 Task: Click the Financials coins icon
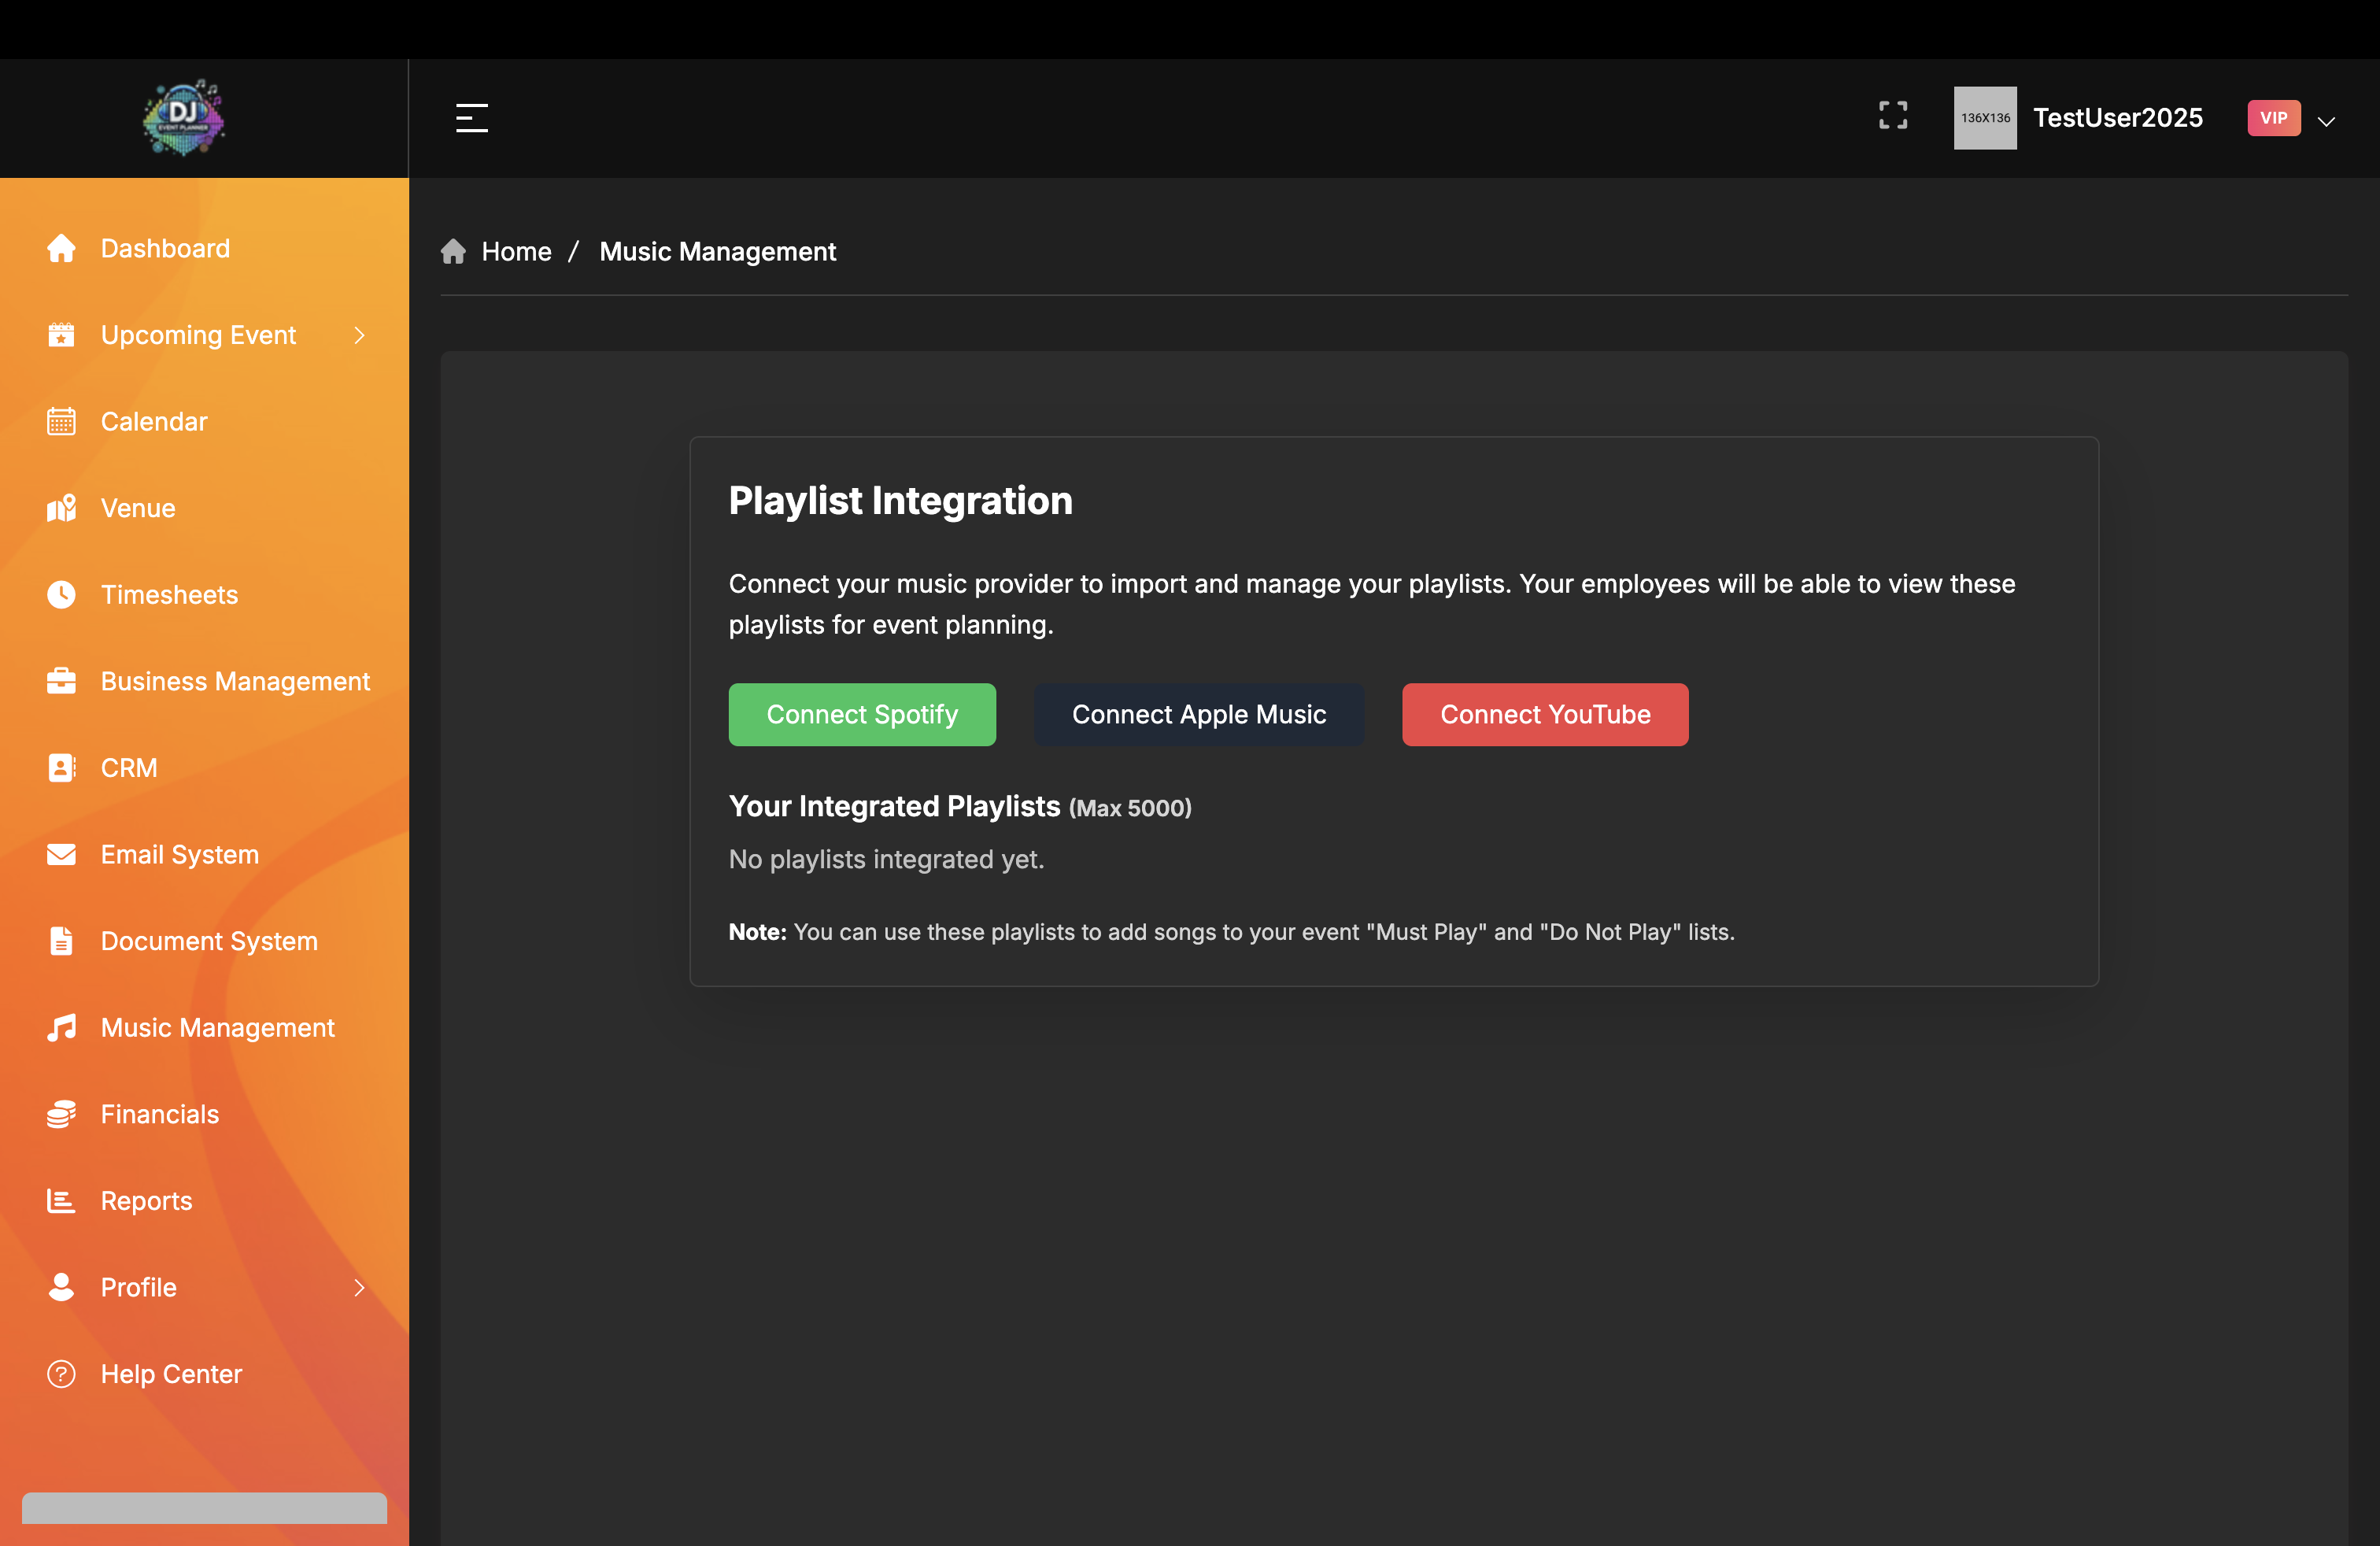(61, 1114)
